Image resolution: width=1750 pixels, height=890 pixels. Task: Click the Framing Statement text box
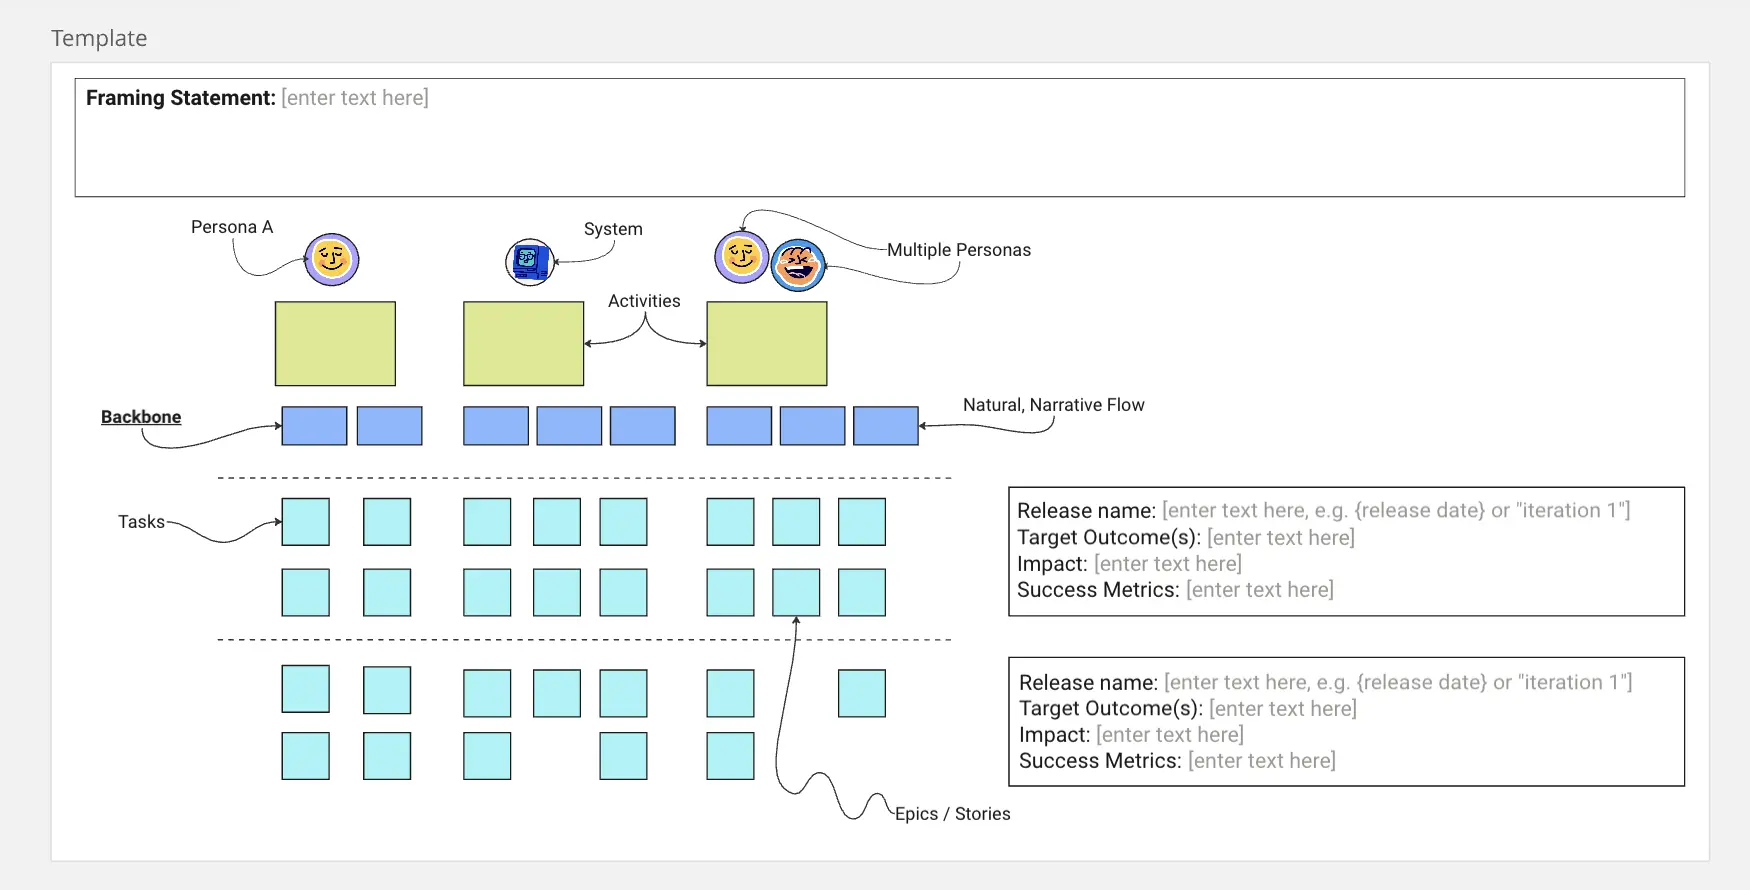pyautogui.click(x=880, y=138)
